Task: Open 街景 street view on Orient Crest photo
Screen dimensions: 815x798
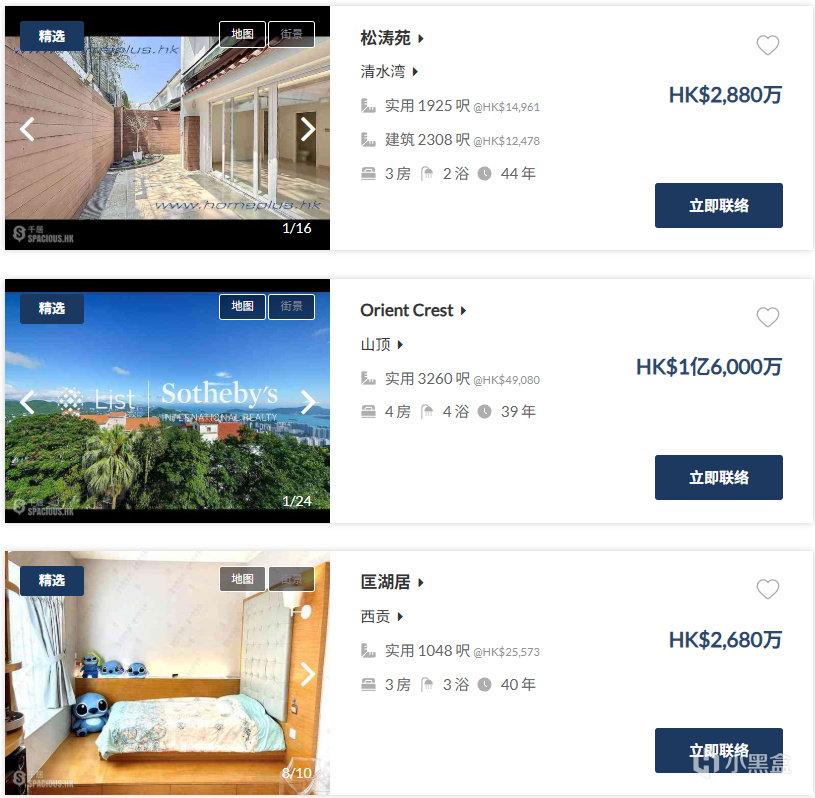Action: (291, 307)
